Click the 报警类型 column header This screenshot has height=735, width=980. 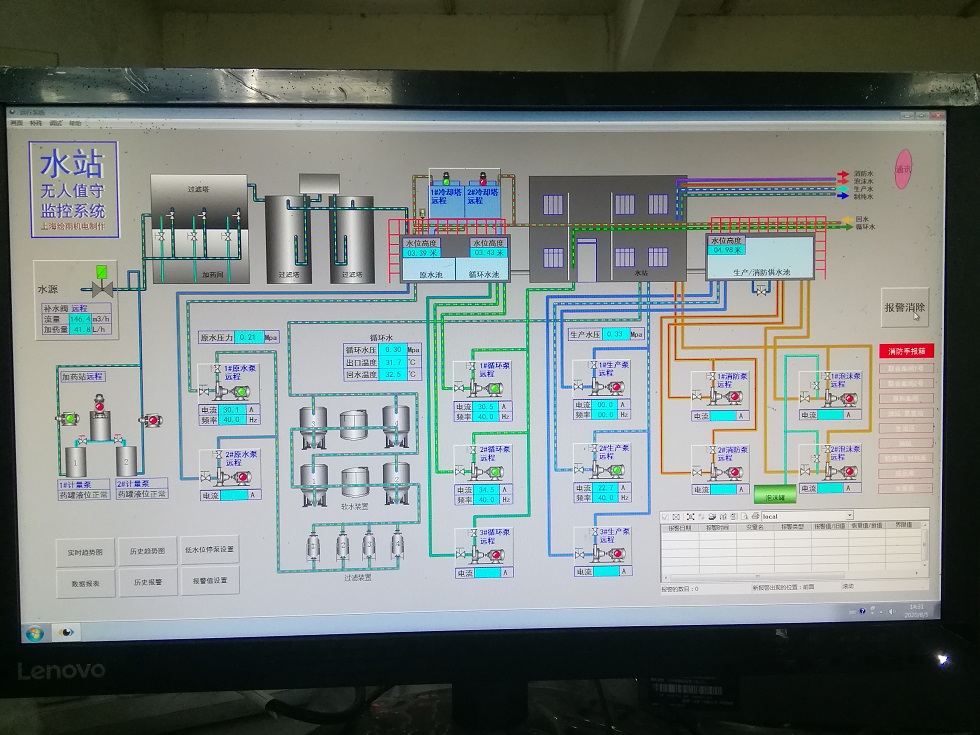coord(792,527)
